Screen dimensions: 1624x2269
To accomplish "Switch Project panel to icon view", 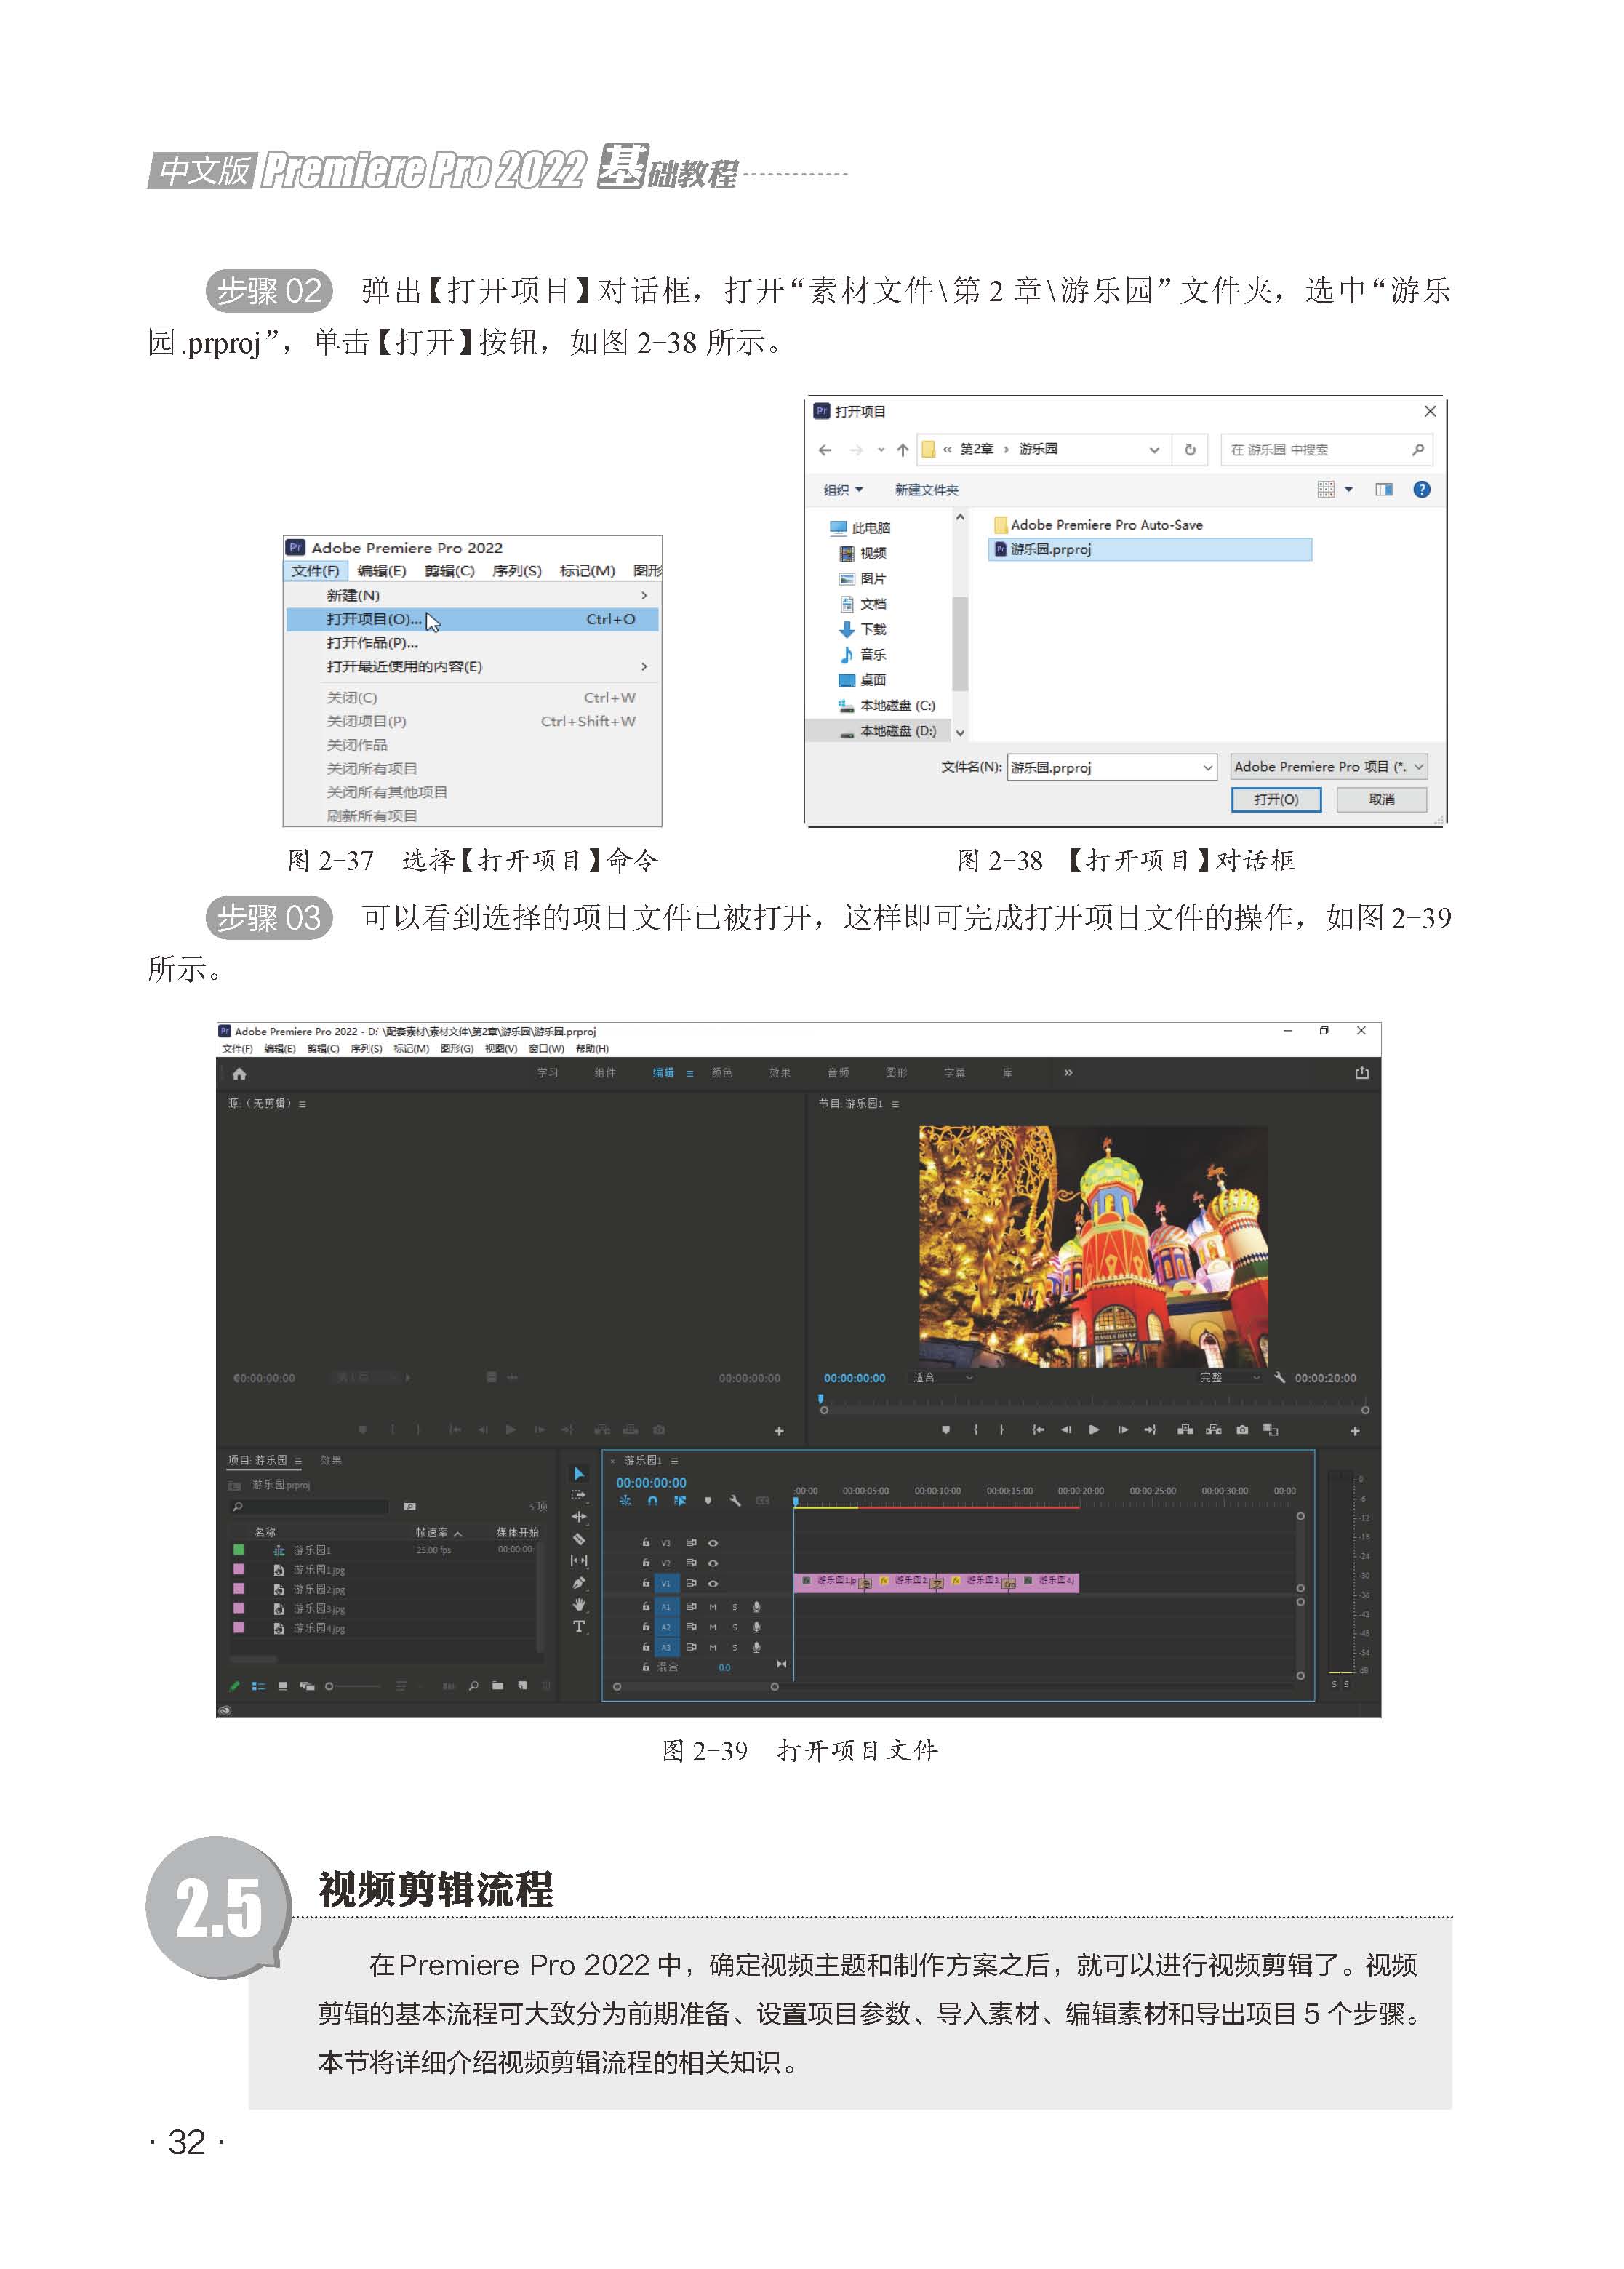I will 283,1686.
